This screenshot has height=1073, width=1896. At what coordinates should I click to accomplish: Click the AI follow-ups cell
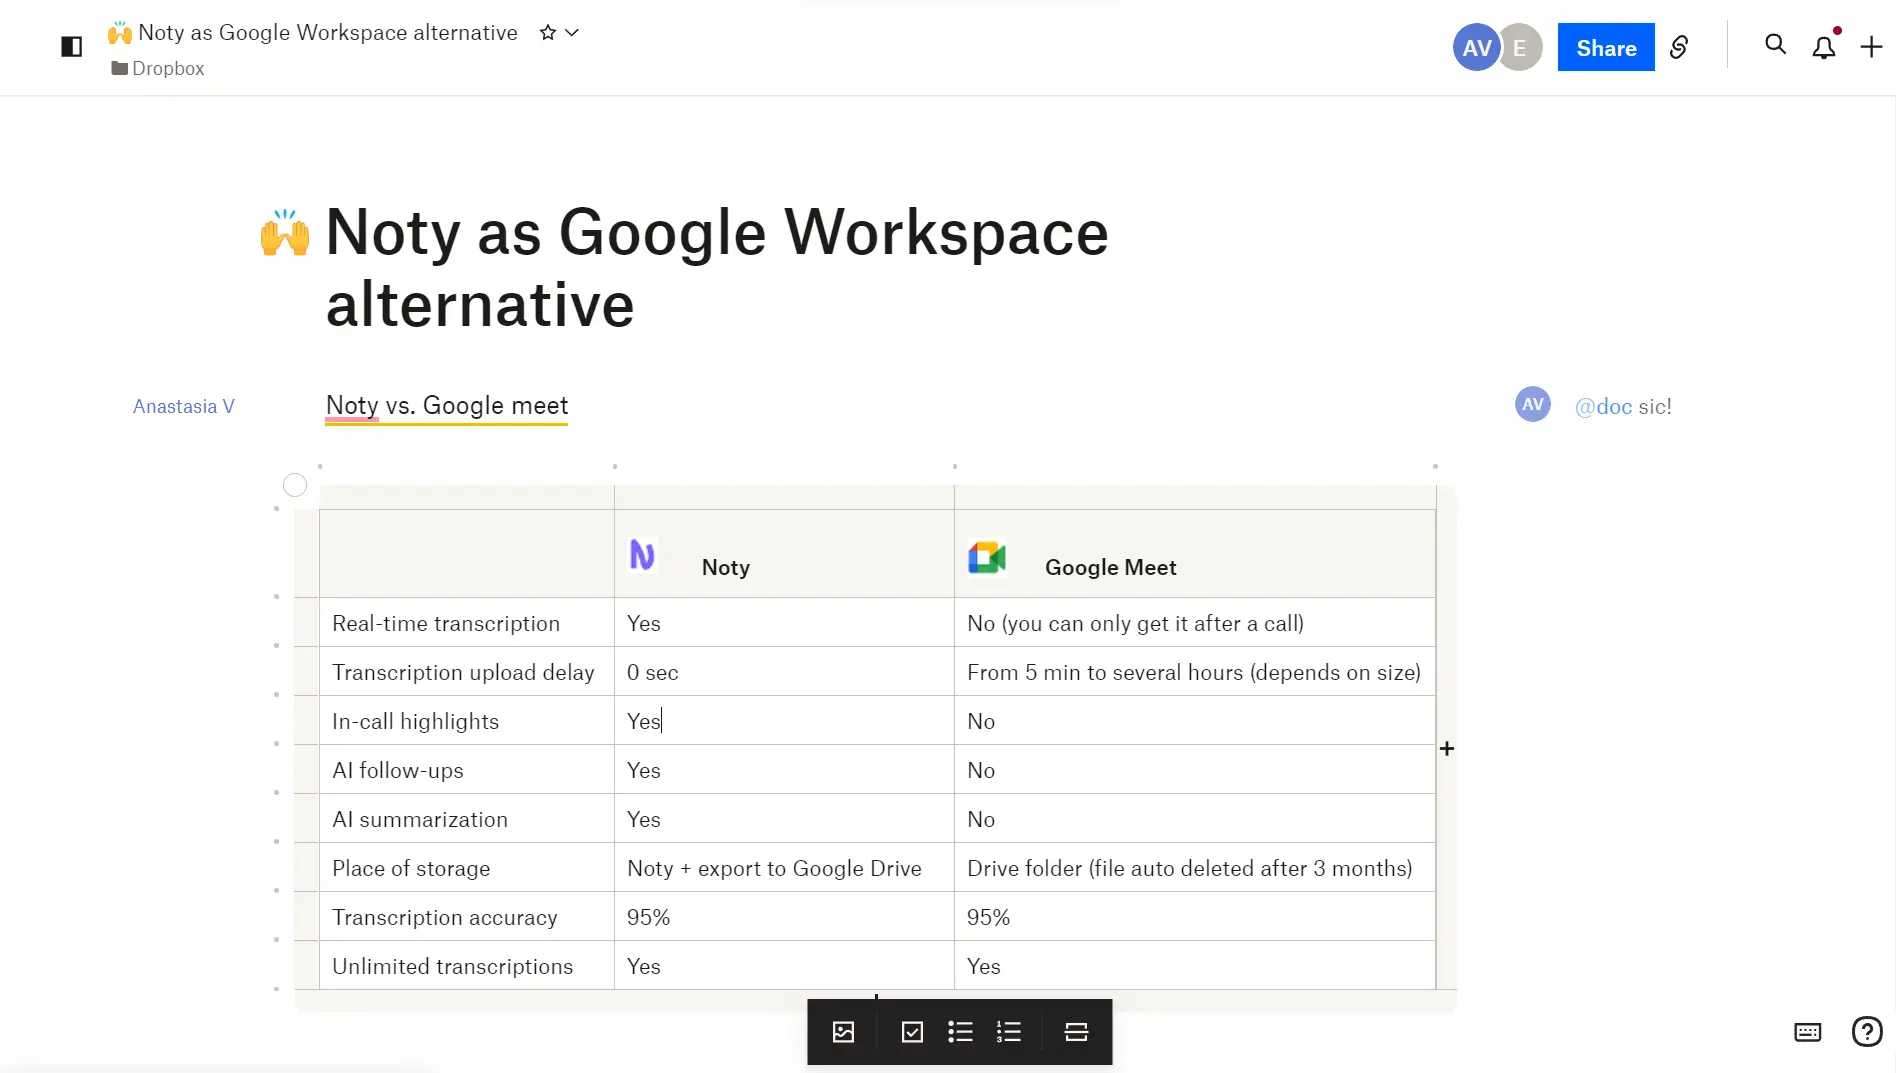click(x=466, y=770)
